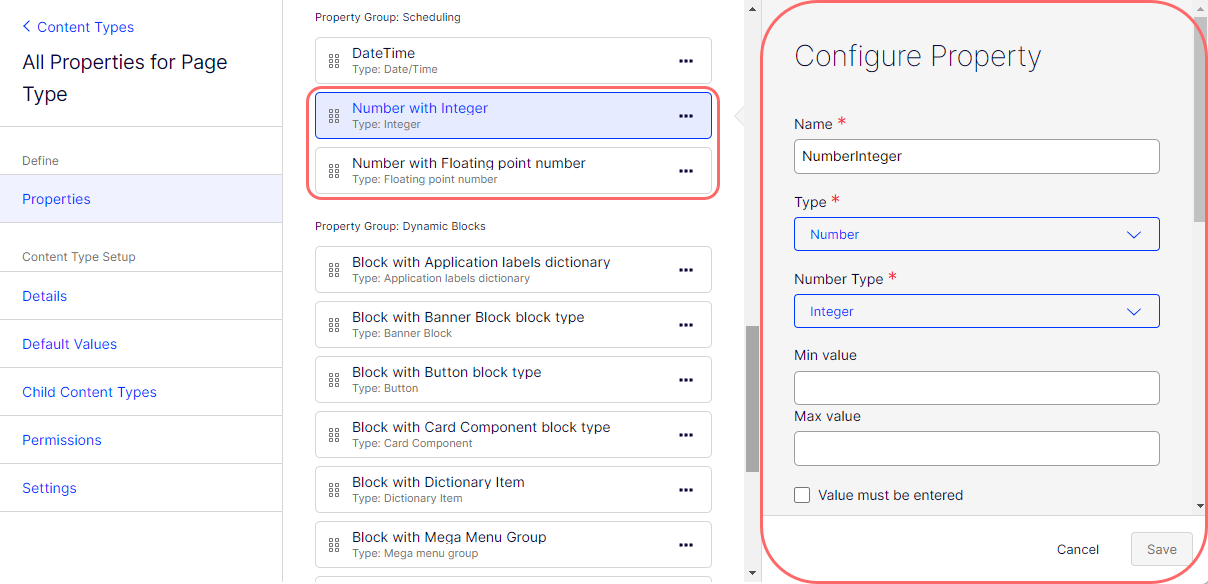Open ellipsis menu for Card Component block
Image resolution: width=1208 pixels, height=584 pixels.
click(686, 435)
